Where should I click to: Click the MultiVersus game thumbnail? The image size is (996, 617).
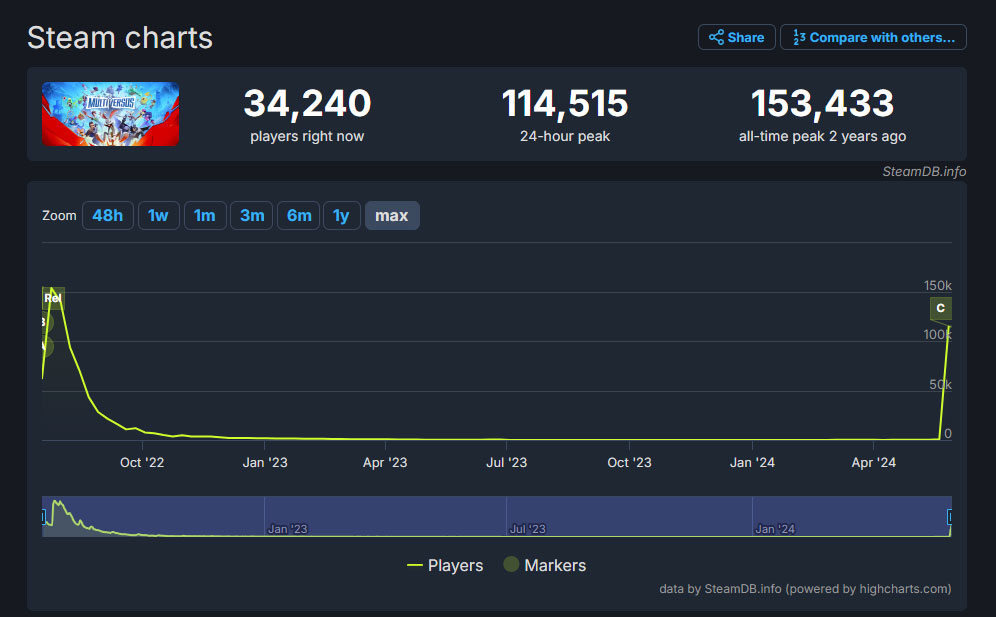pos(111,114)
